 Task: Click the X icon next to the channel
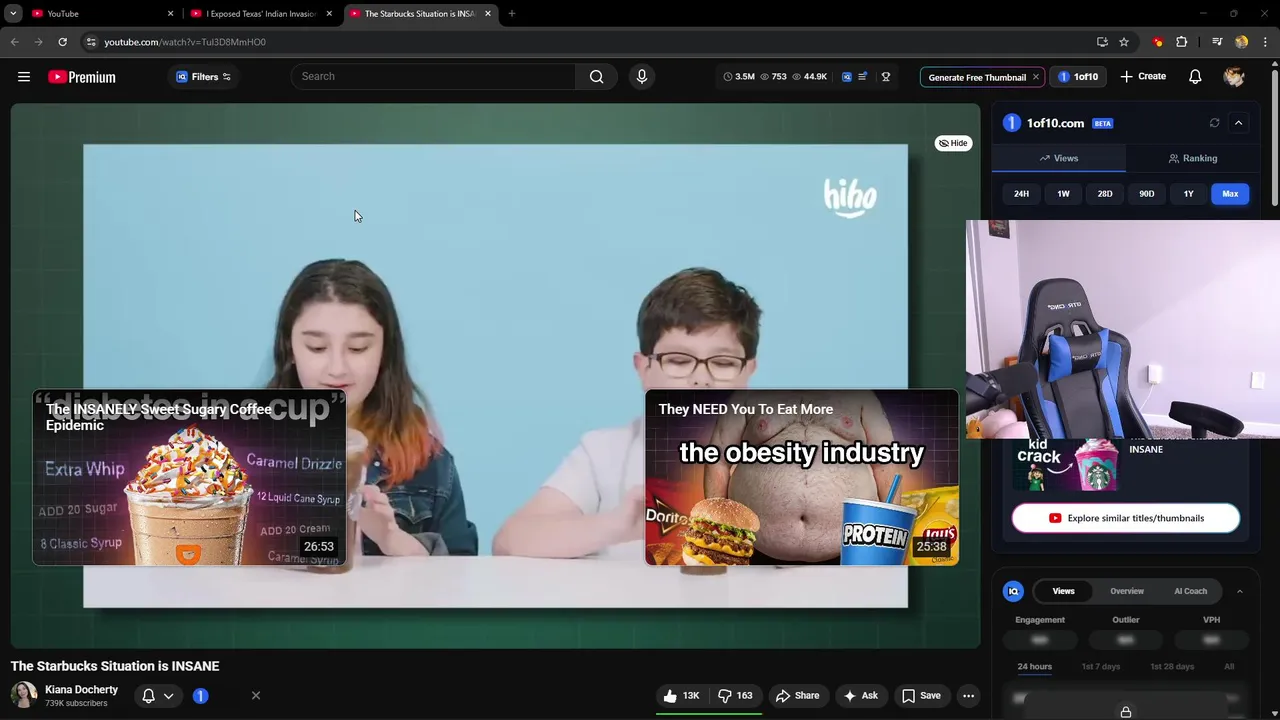click(x=256, y=695)
